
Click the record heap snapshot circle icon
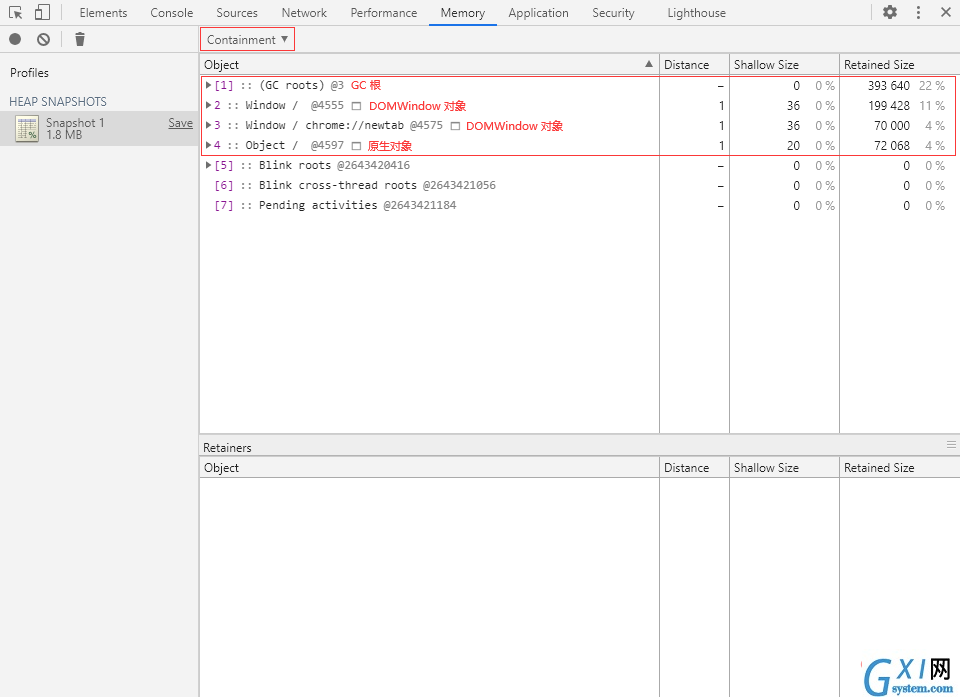point(15,39)
